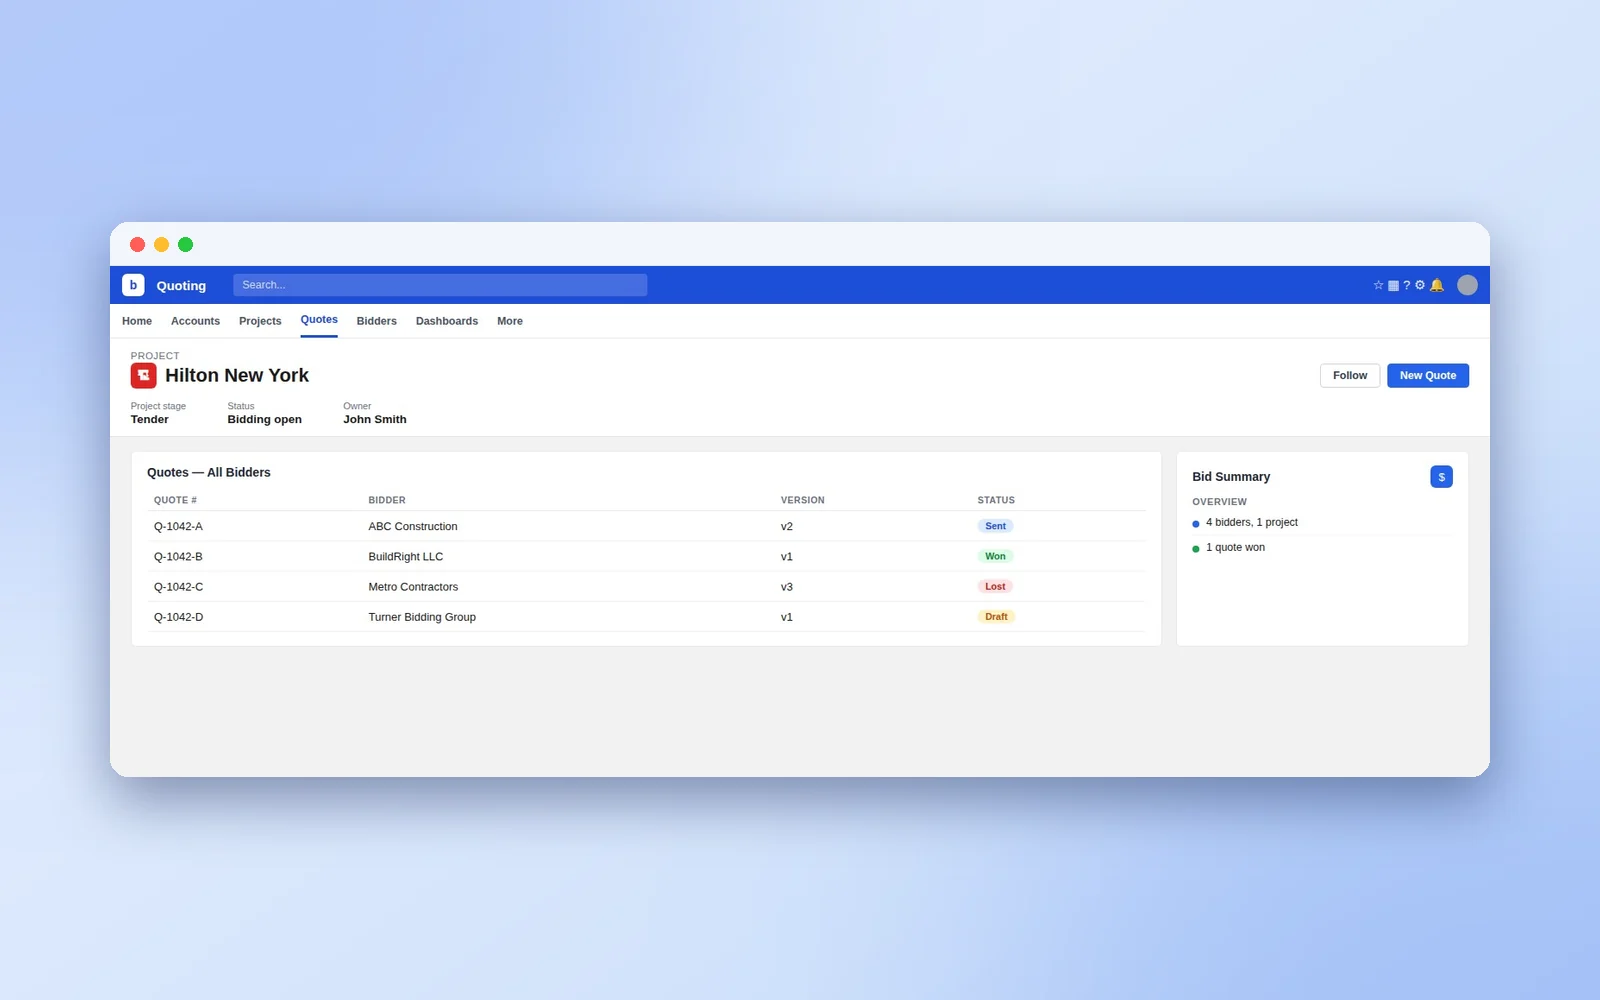Click version v2 for ABC Construction
This screenshot has height=1000, width=1600.
coord(787,526)
